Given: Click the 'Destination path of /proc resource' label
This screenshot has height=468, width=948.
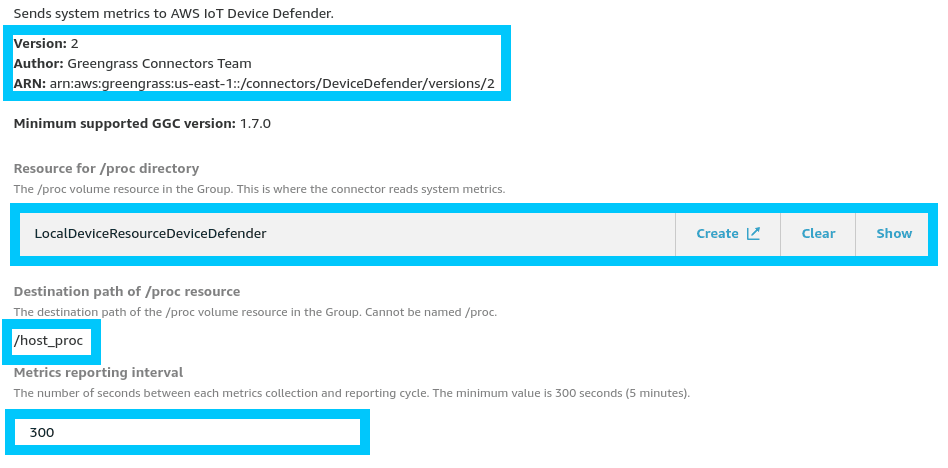Looking at the screenshot, I should point(126,292).
